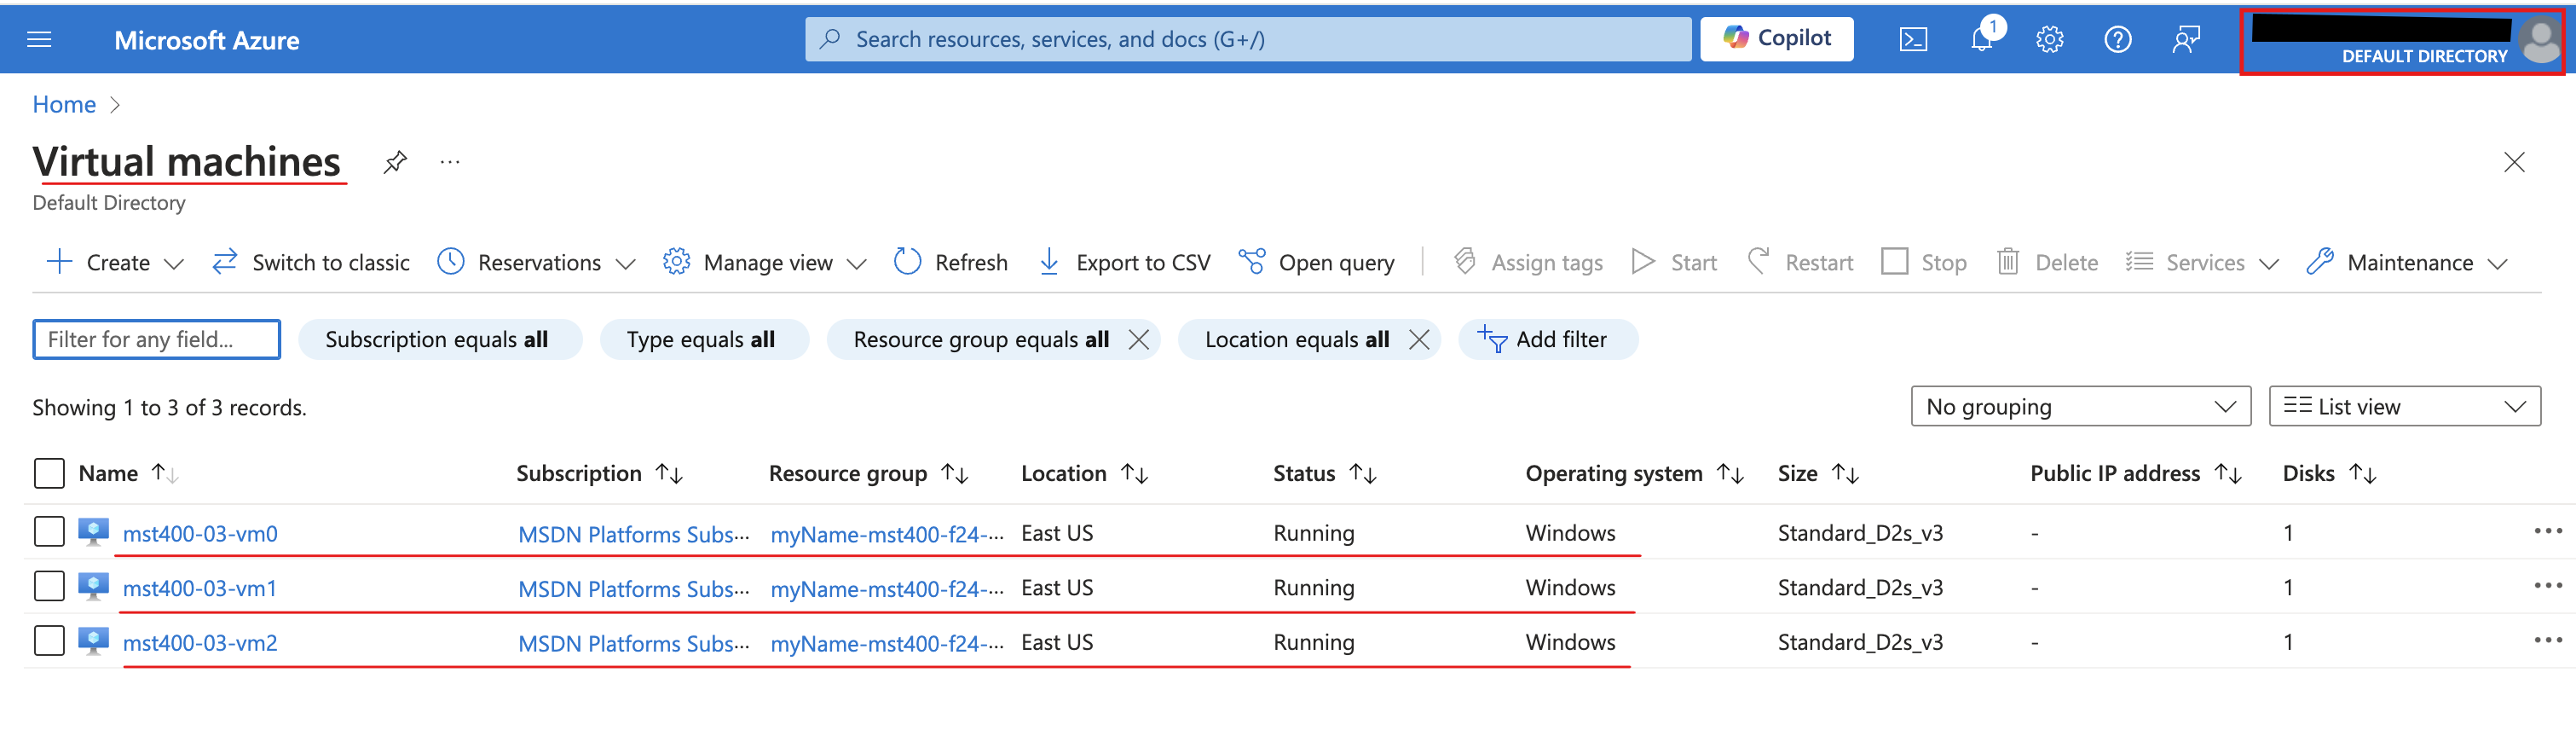Open the Type equals all filter
The image size is (2576, 742).
point(704,339)
